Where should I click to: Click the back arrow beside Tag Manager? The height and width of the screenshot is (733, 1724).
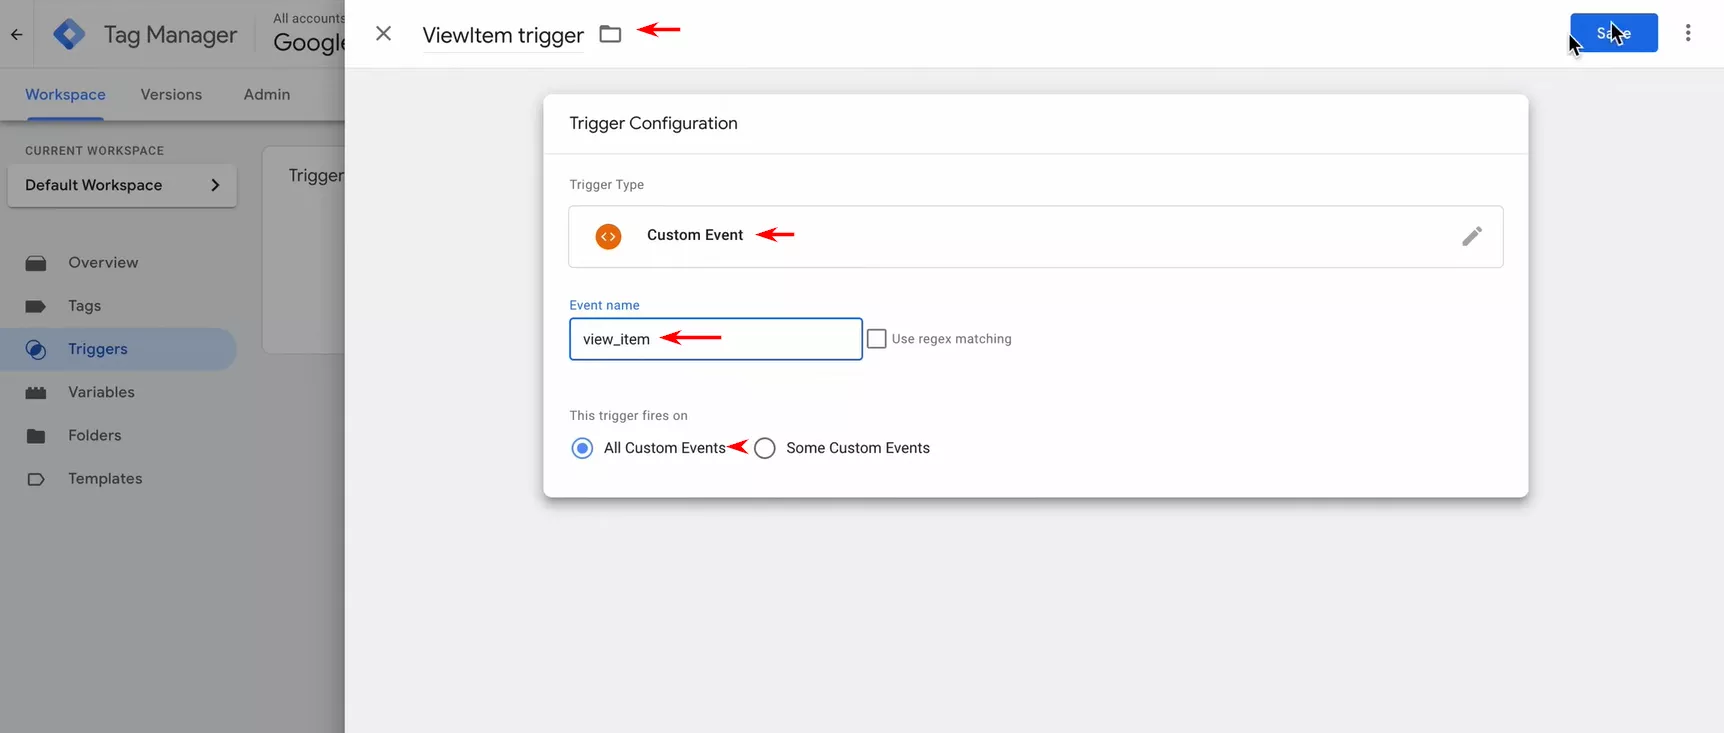(16, 34)
